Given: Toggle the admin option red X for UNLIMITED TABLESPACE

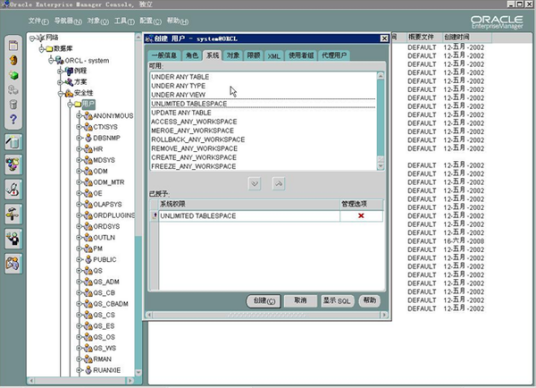Looking at the screenshot, I should pyautogui.click(x=361, y=216).
